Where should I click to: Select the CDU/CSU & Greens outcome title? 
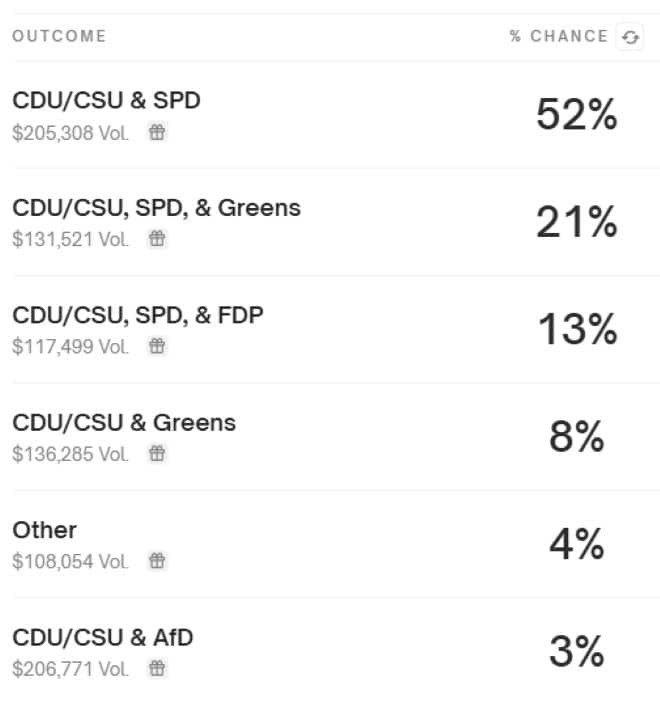(x=124, y=422)
